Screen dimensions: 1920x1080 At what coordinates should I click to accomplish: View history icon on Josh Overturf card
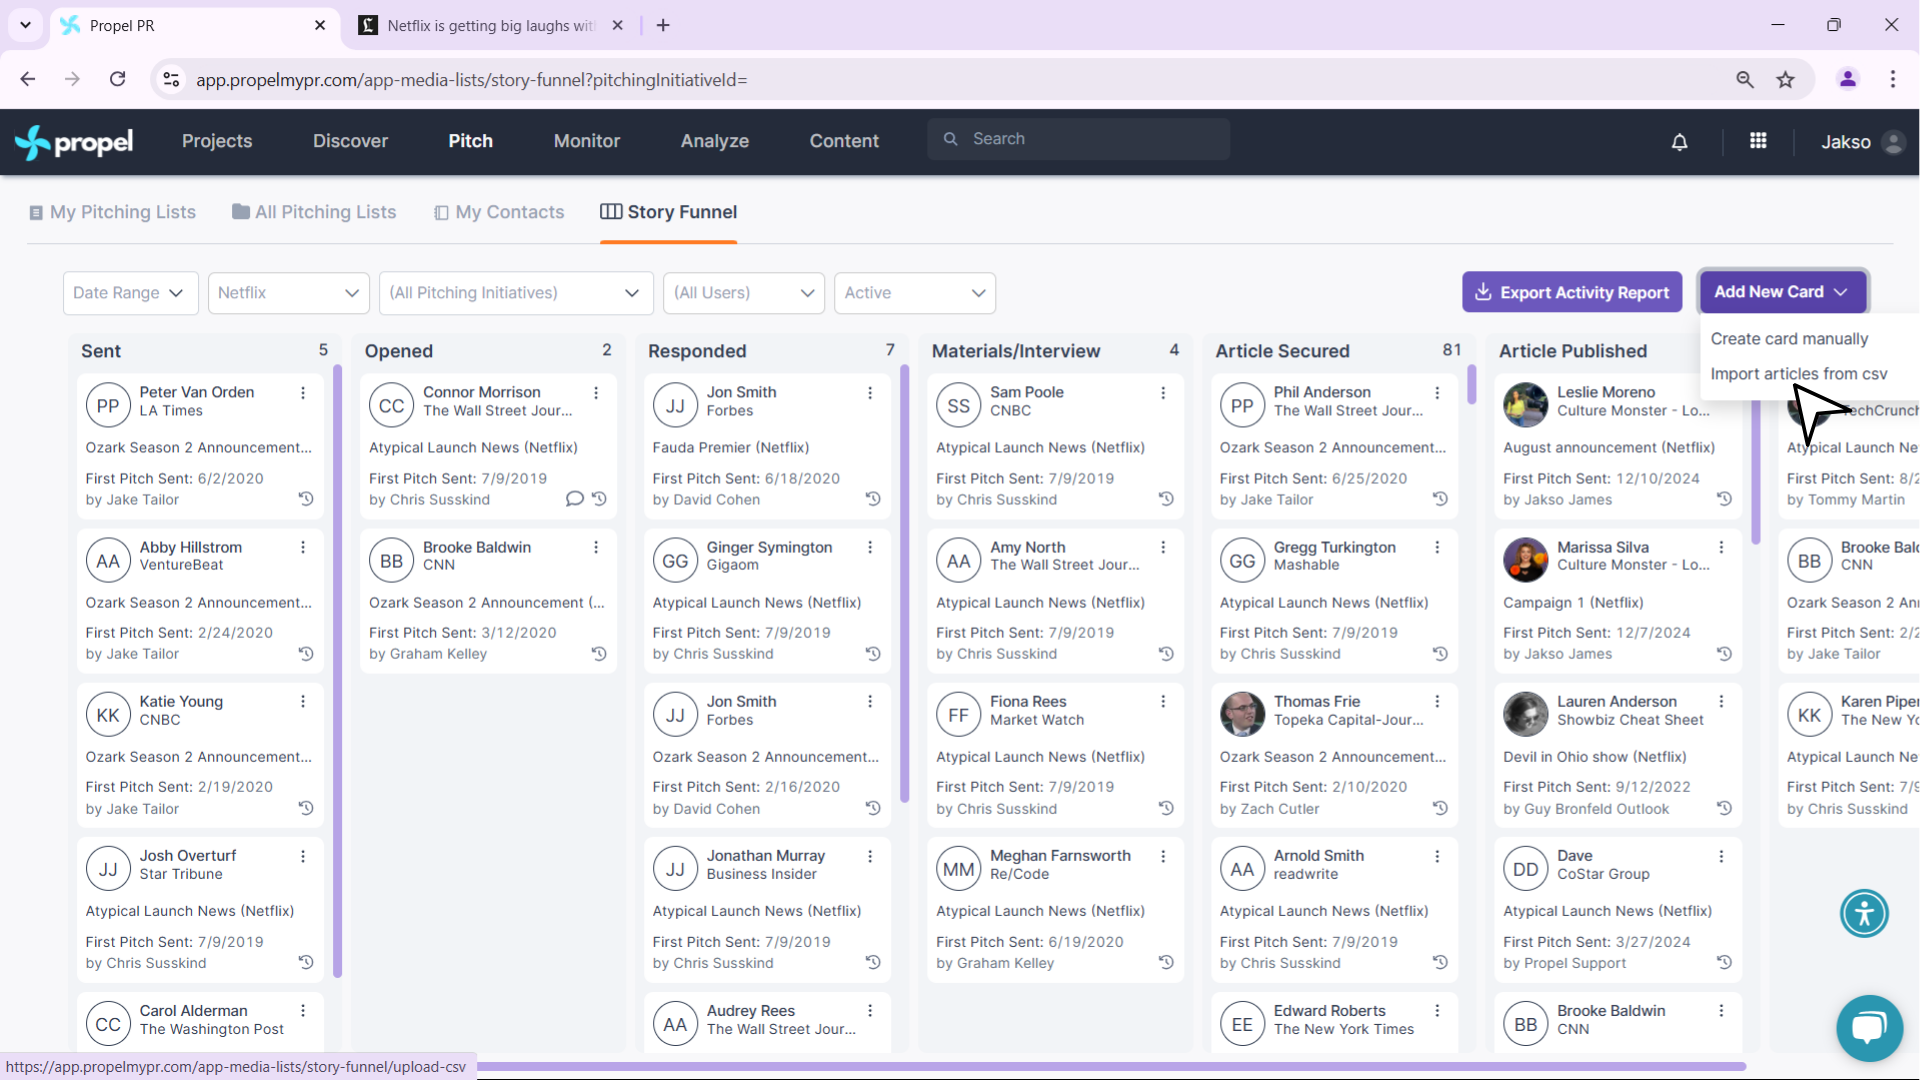[x=306, y=962]
